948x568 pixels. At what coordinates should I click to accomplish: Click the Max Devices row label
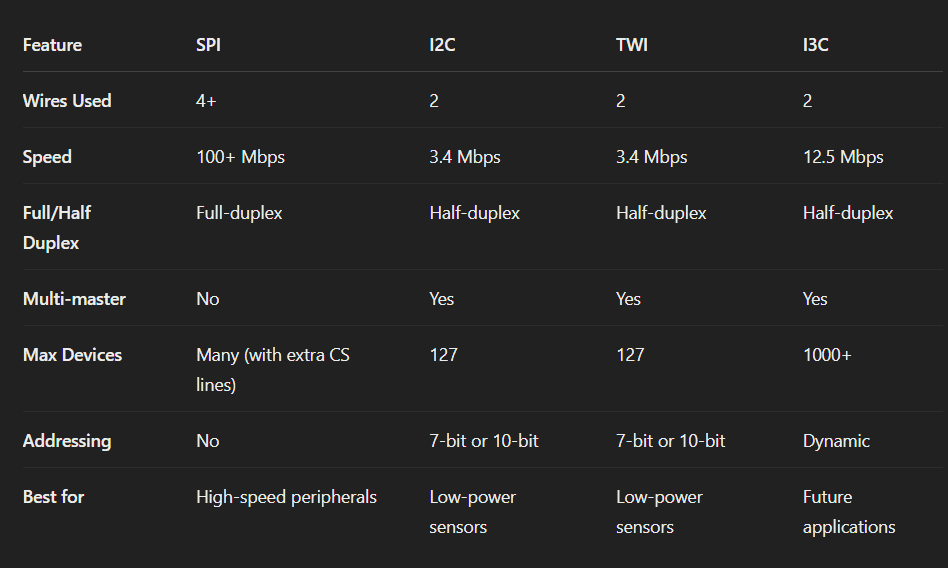tap(72, 354)
